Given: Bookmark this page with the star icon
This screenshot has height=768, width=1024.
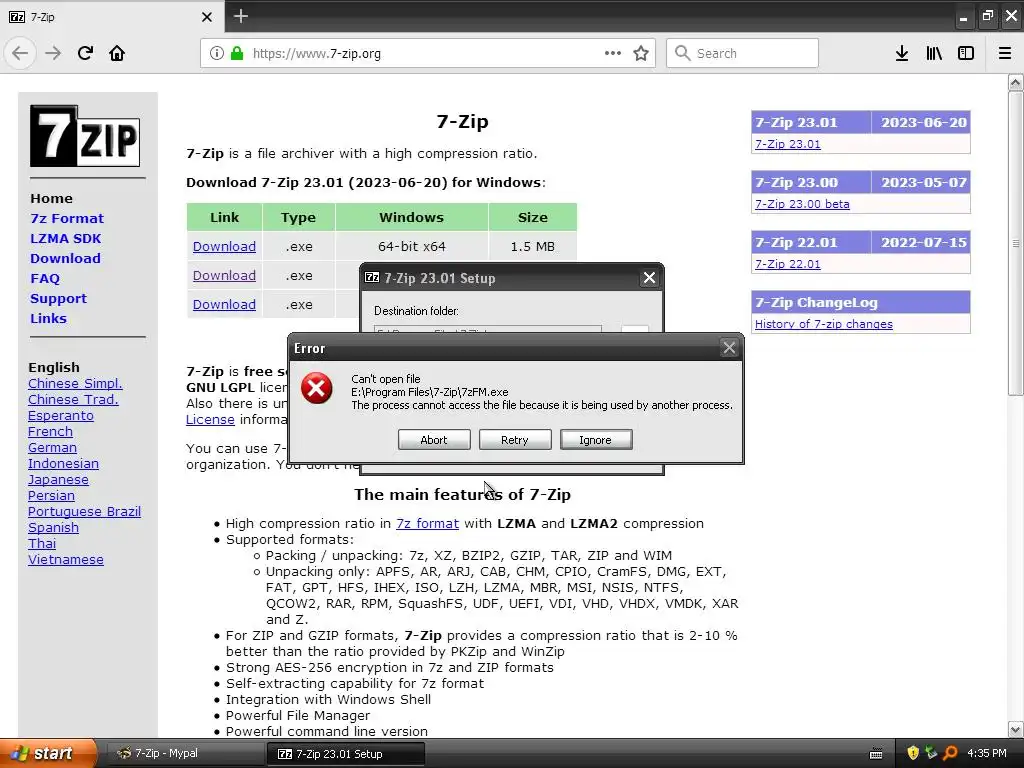Looking at the screenshot, I should (x=641, y=53).
